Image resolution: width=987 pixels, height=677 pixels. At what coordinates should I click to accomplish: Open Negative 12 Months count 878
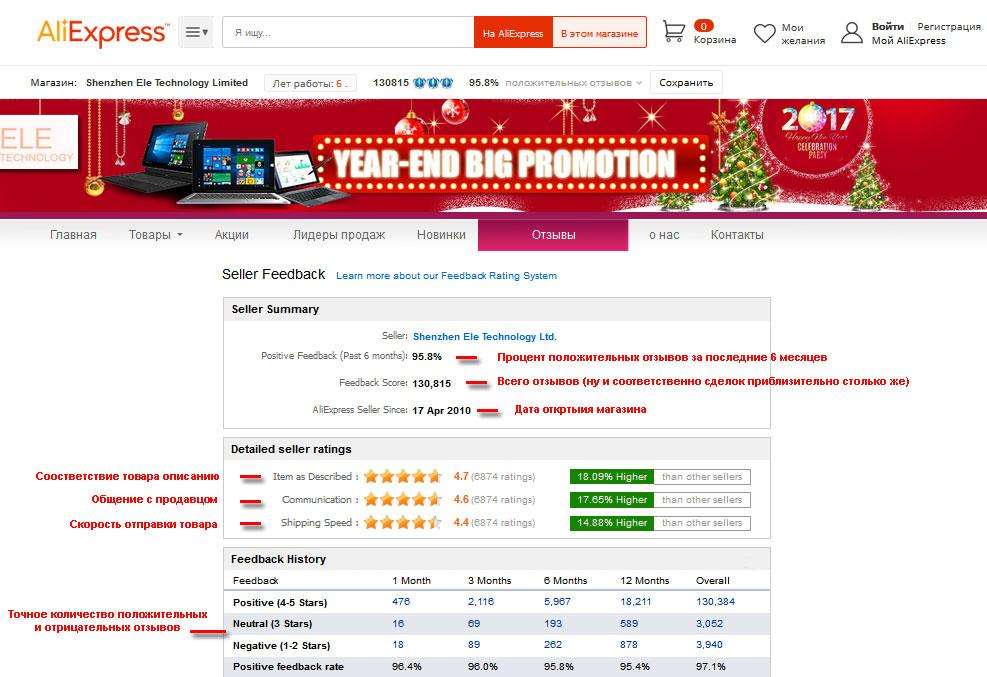[x=629, y=645]
